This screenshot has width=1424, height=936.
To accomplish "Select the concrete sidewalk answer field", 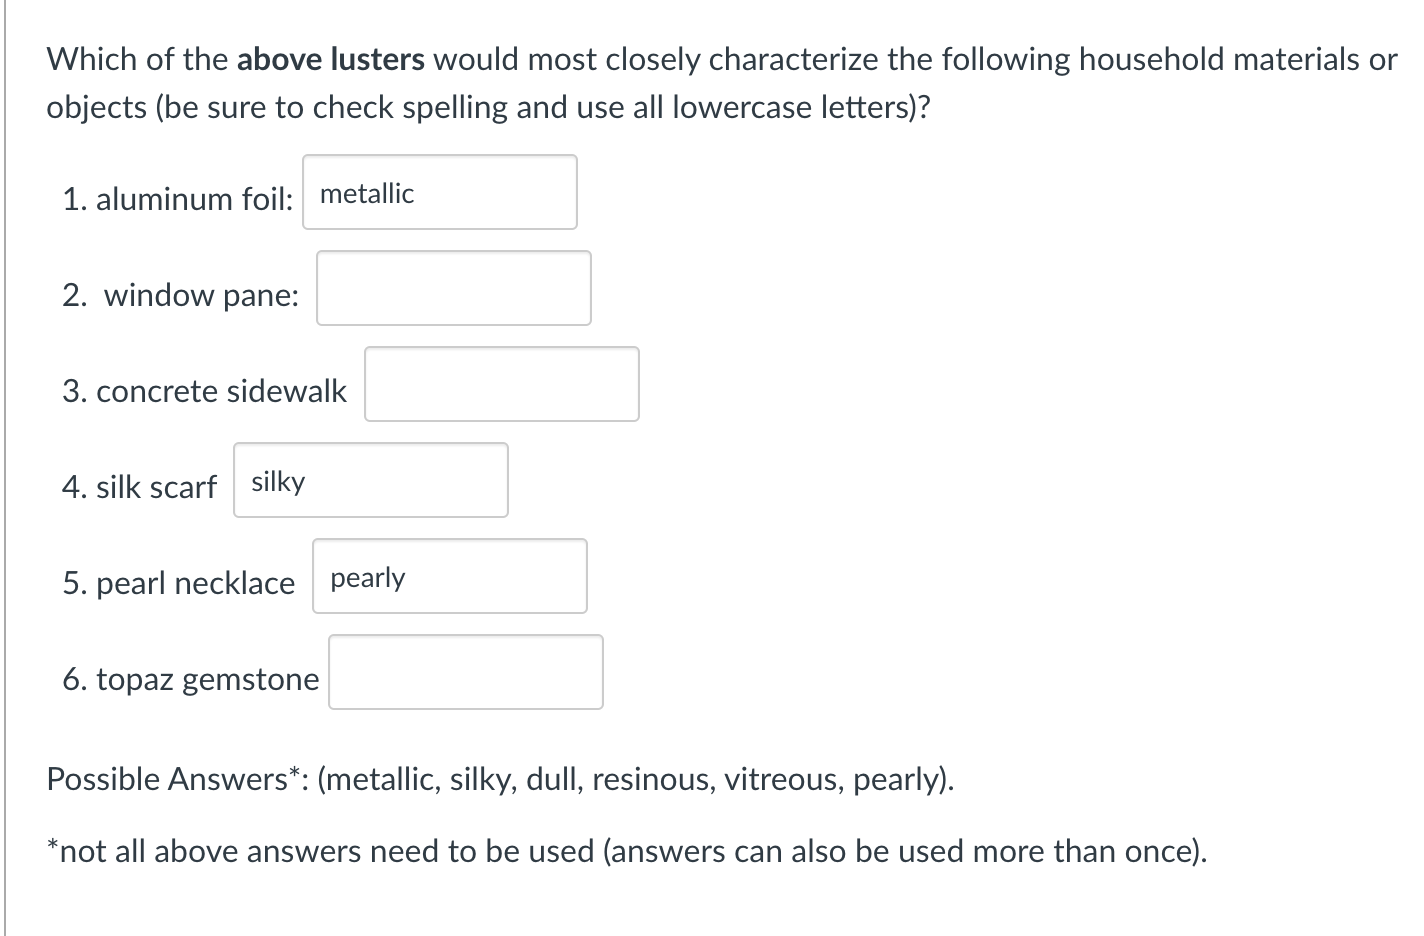I will coord(502,384).
